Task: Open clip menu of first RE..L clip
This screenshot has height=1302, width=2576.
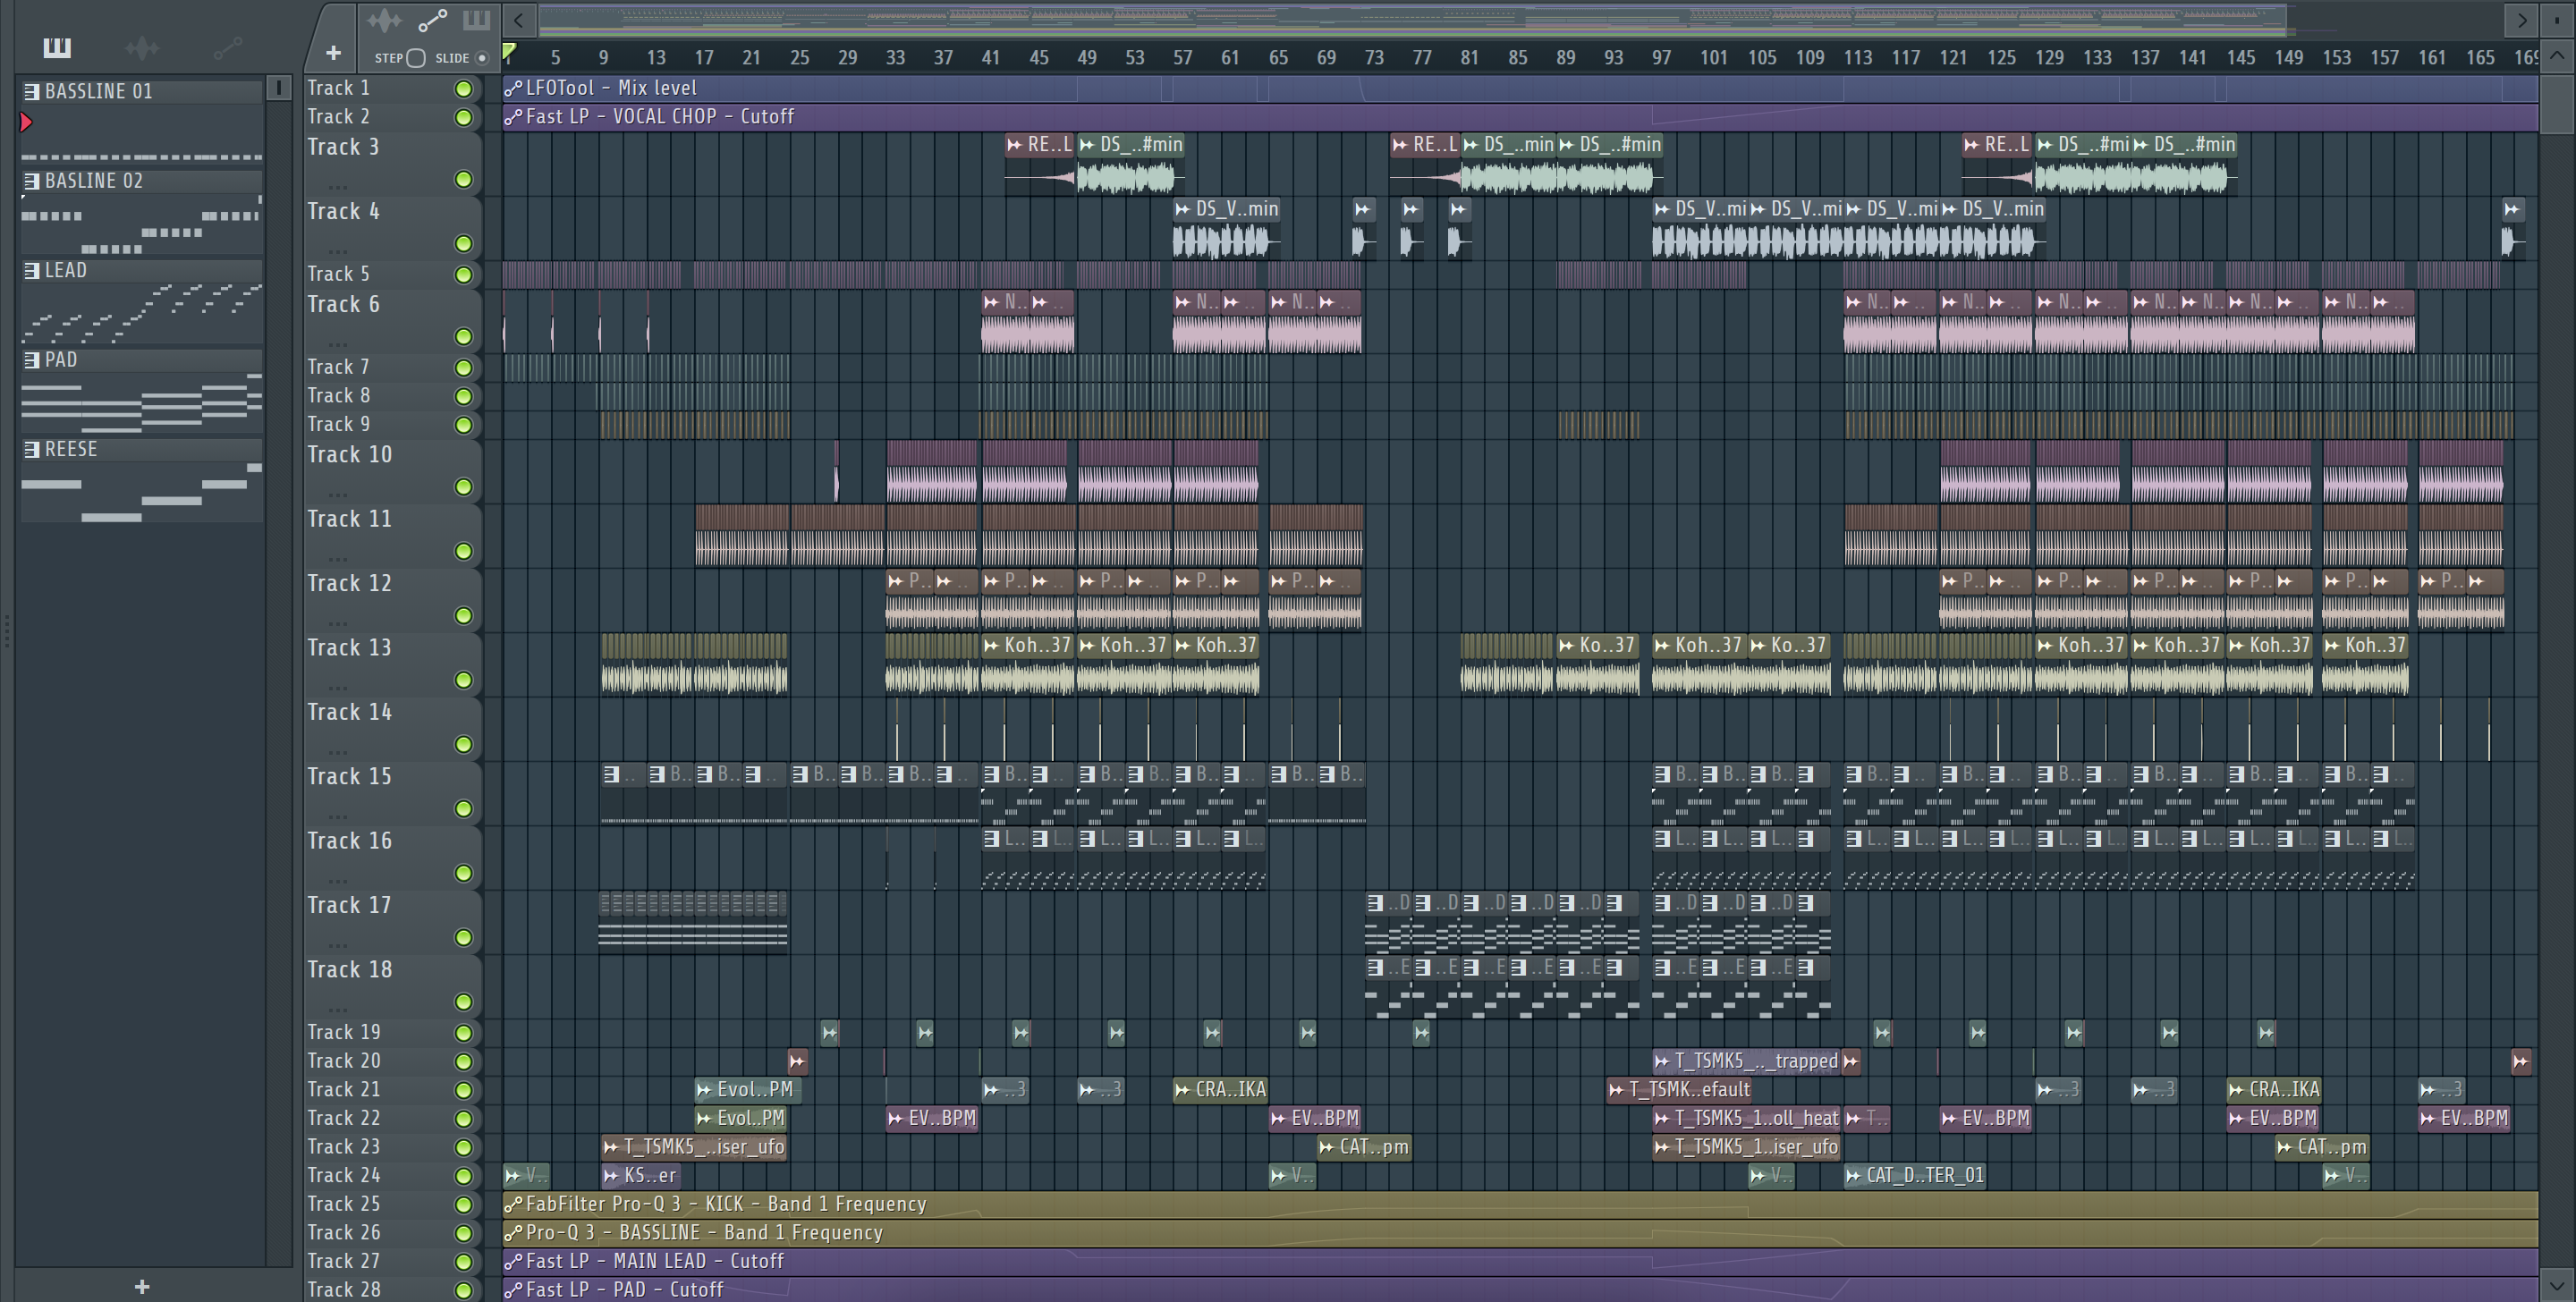Action: click(1014, 145)
